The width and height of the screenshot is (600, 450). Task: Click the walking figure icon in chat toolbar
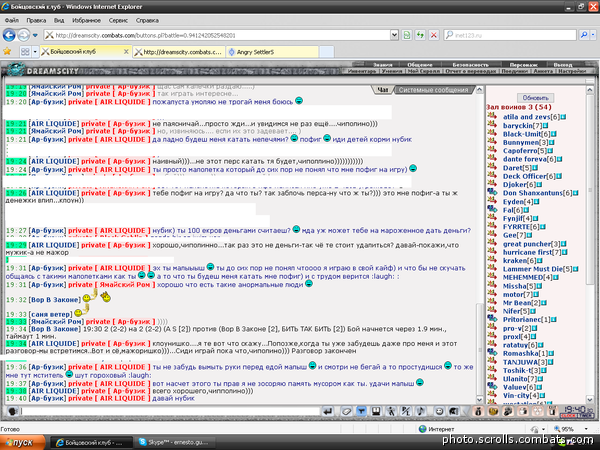pyautogui.click(x=391, y=411)
